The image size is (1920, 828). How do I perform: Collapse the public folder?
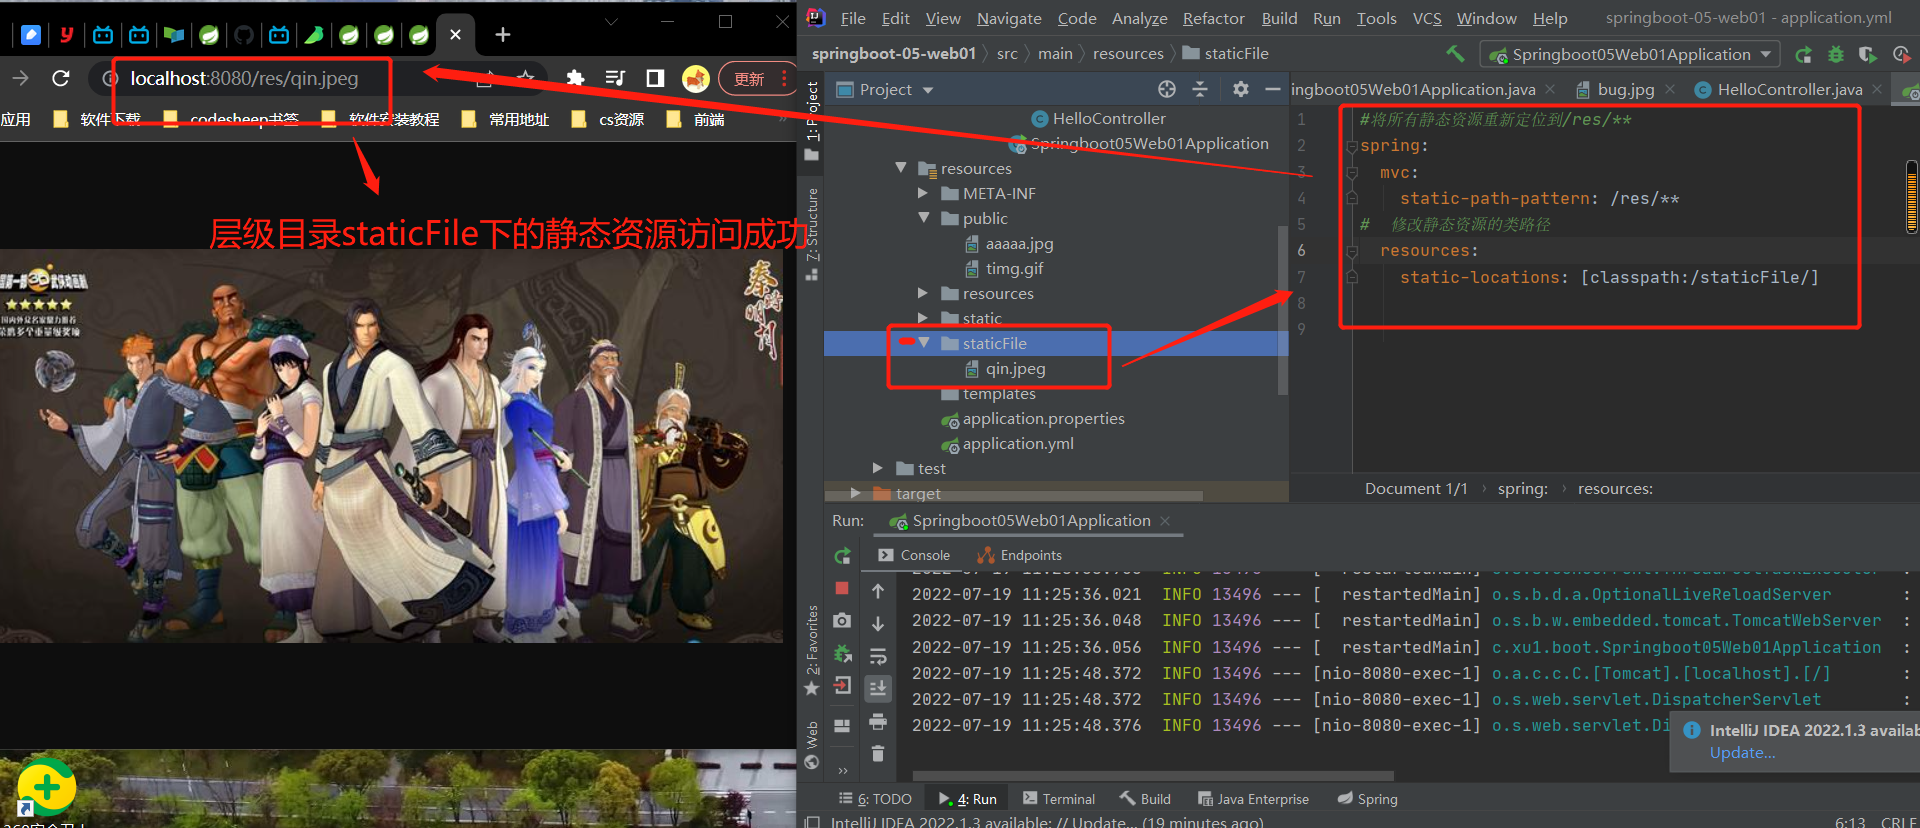pos(923,218)
